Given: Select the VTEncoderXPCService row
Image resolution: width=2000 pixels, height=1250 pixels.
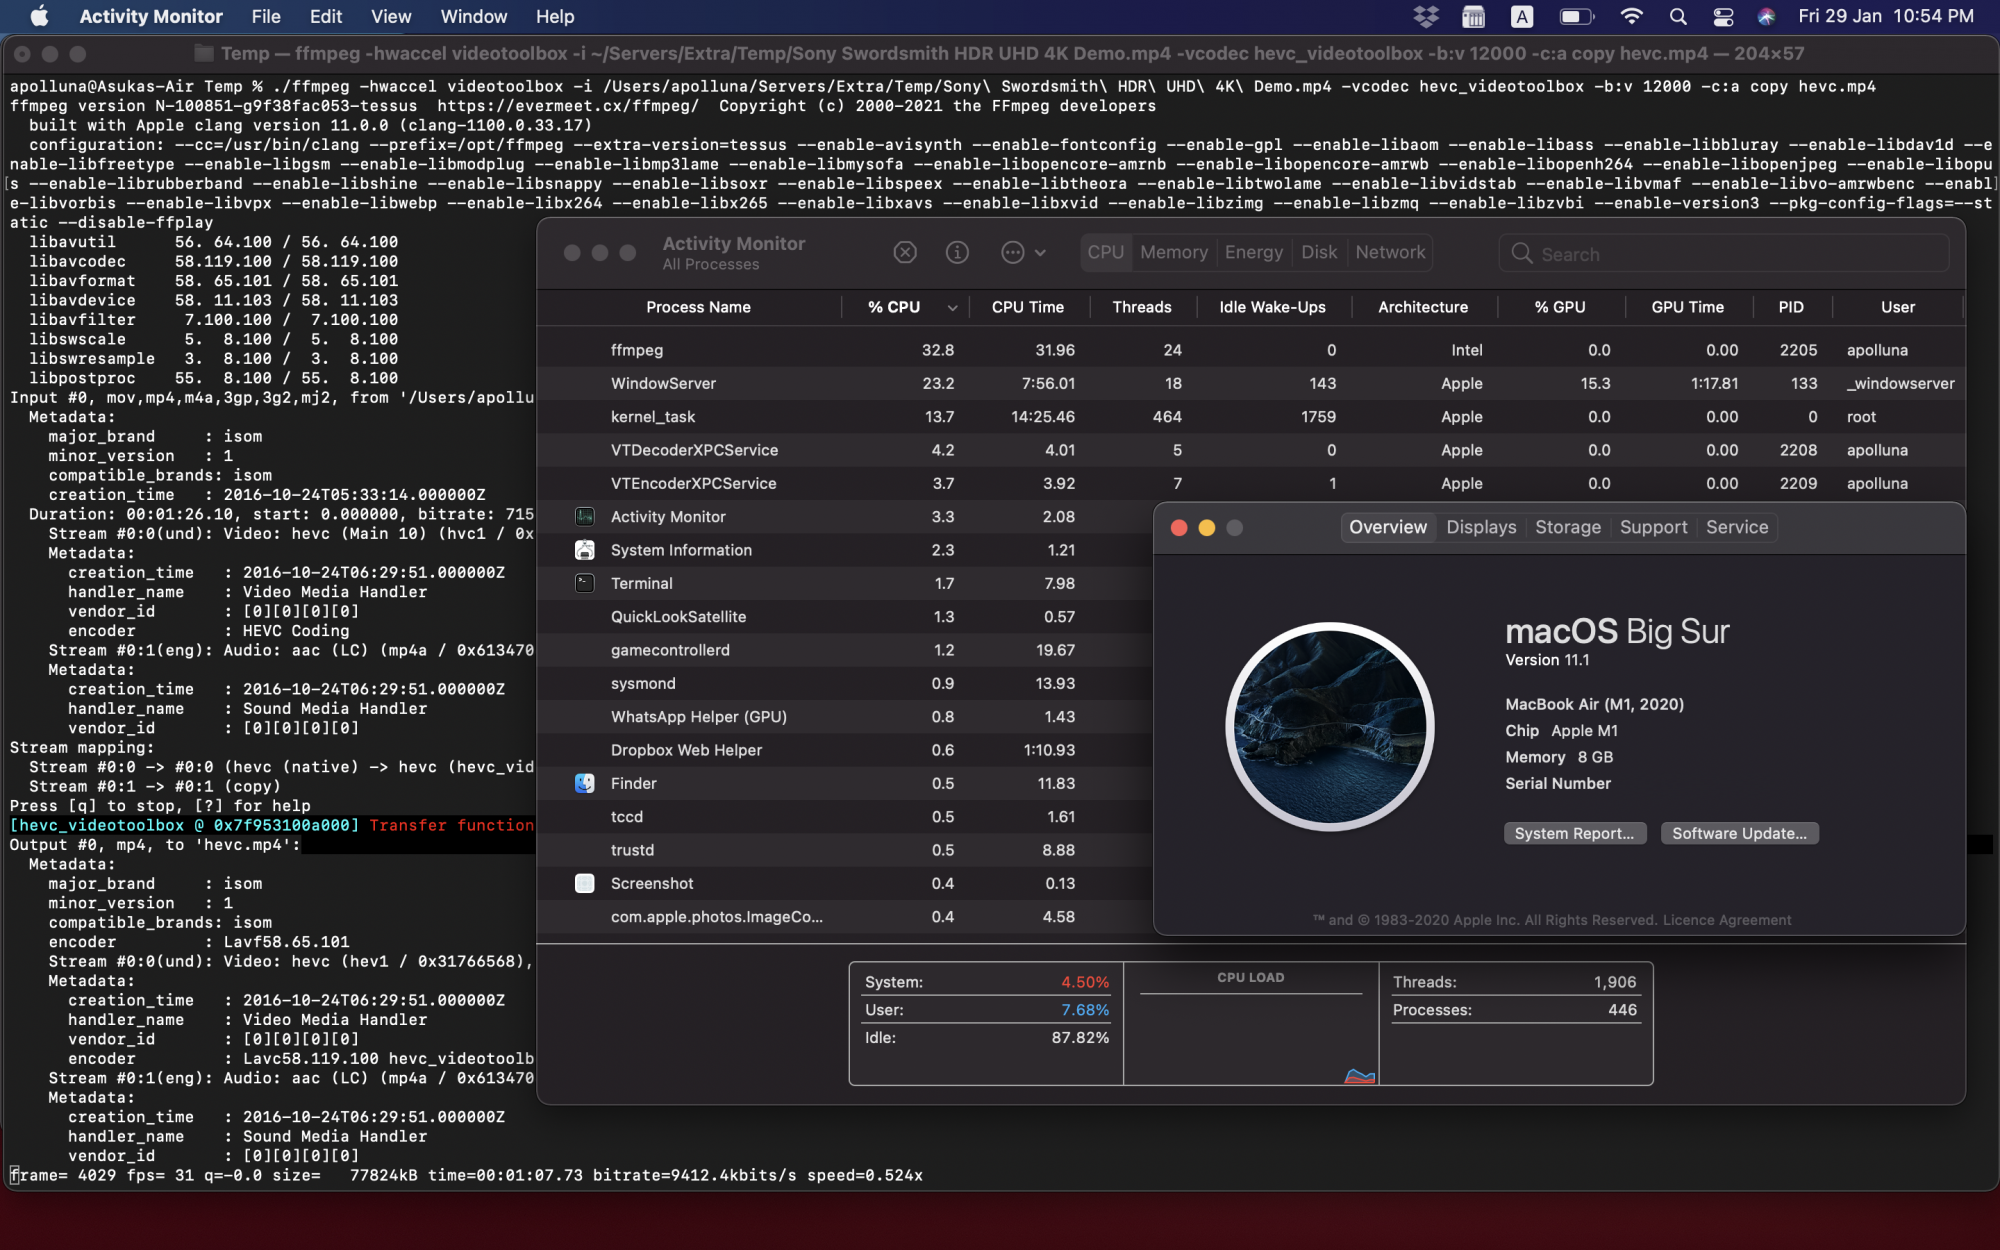Looking at the screenshot, I should tap(1251, 483).
